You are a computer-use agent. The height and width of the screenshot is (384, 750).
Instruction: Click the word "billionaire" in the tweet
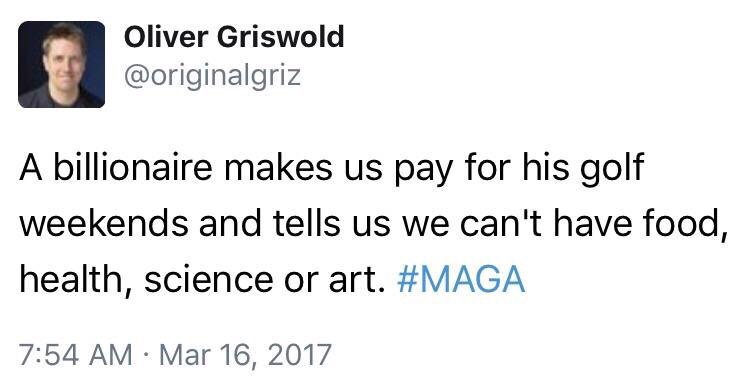pyautogui.click(x=132, y=167)
